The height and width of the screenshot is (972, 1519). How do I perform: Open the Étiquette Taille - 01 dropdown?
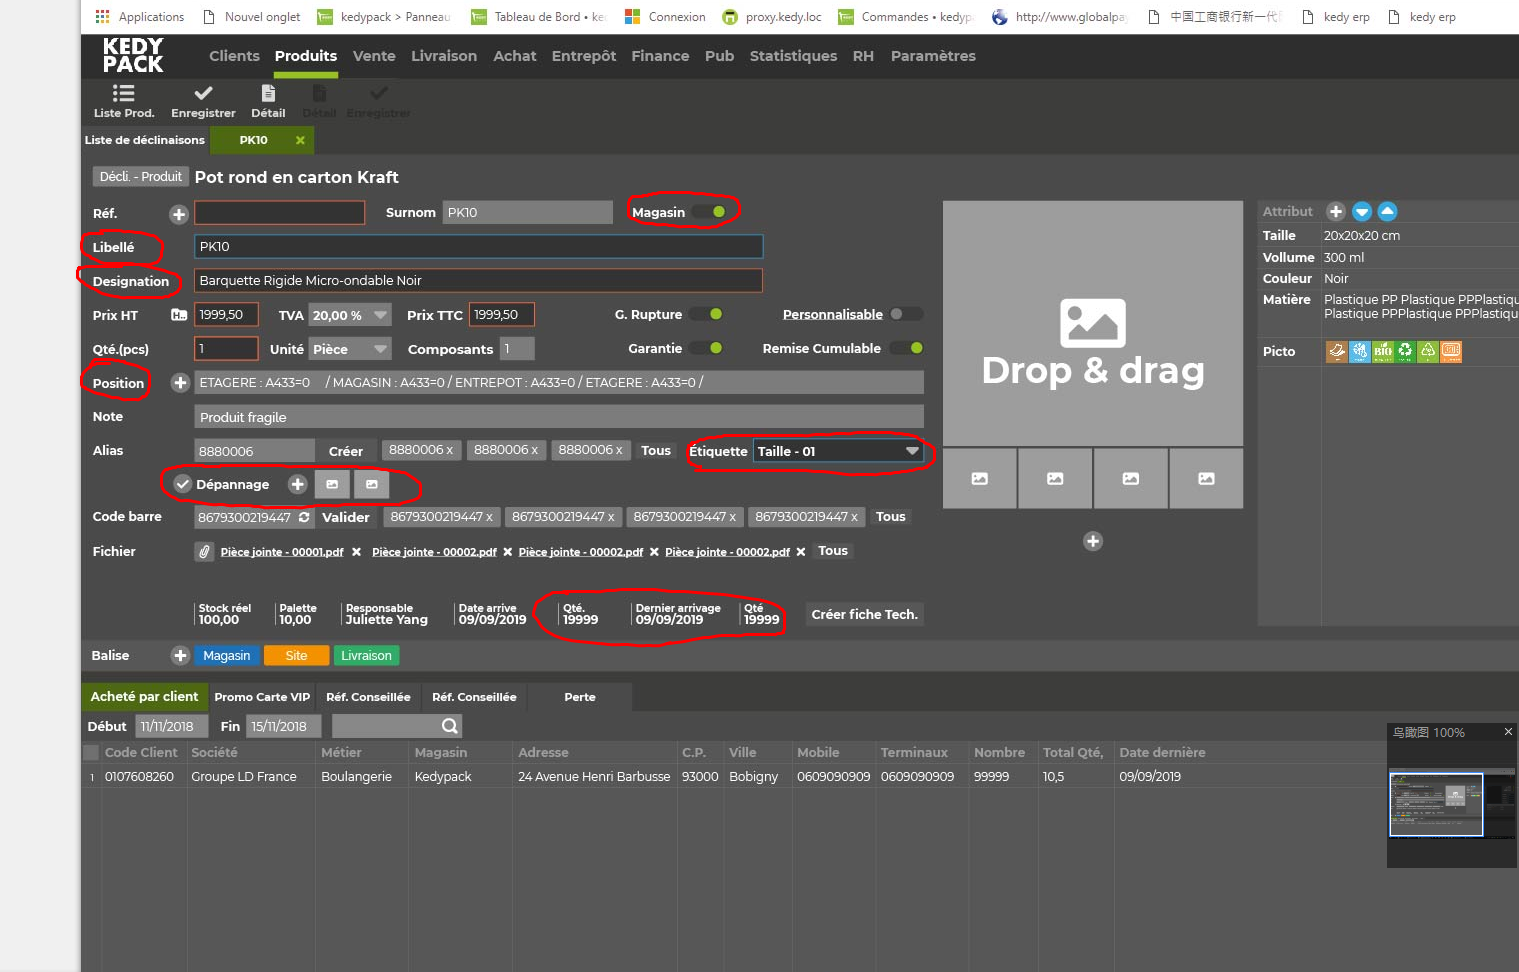(837, 451)
